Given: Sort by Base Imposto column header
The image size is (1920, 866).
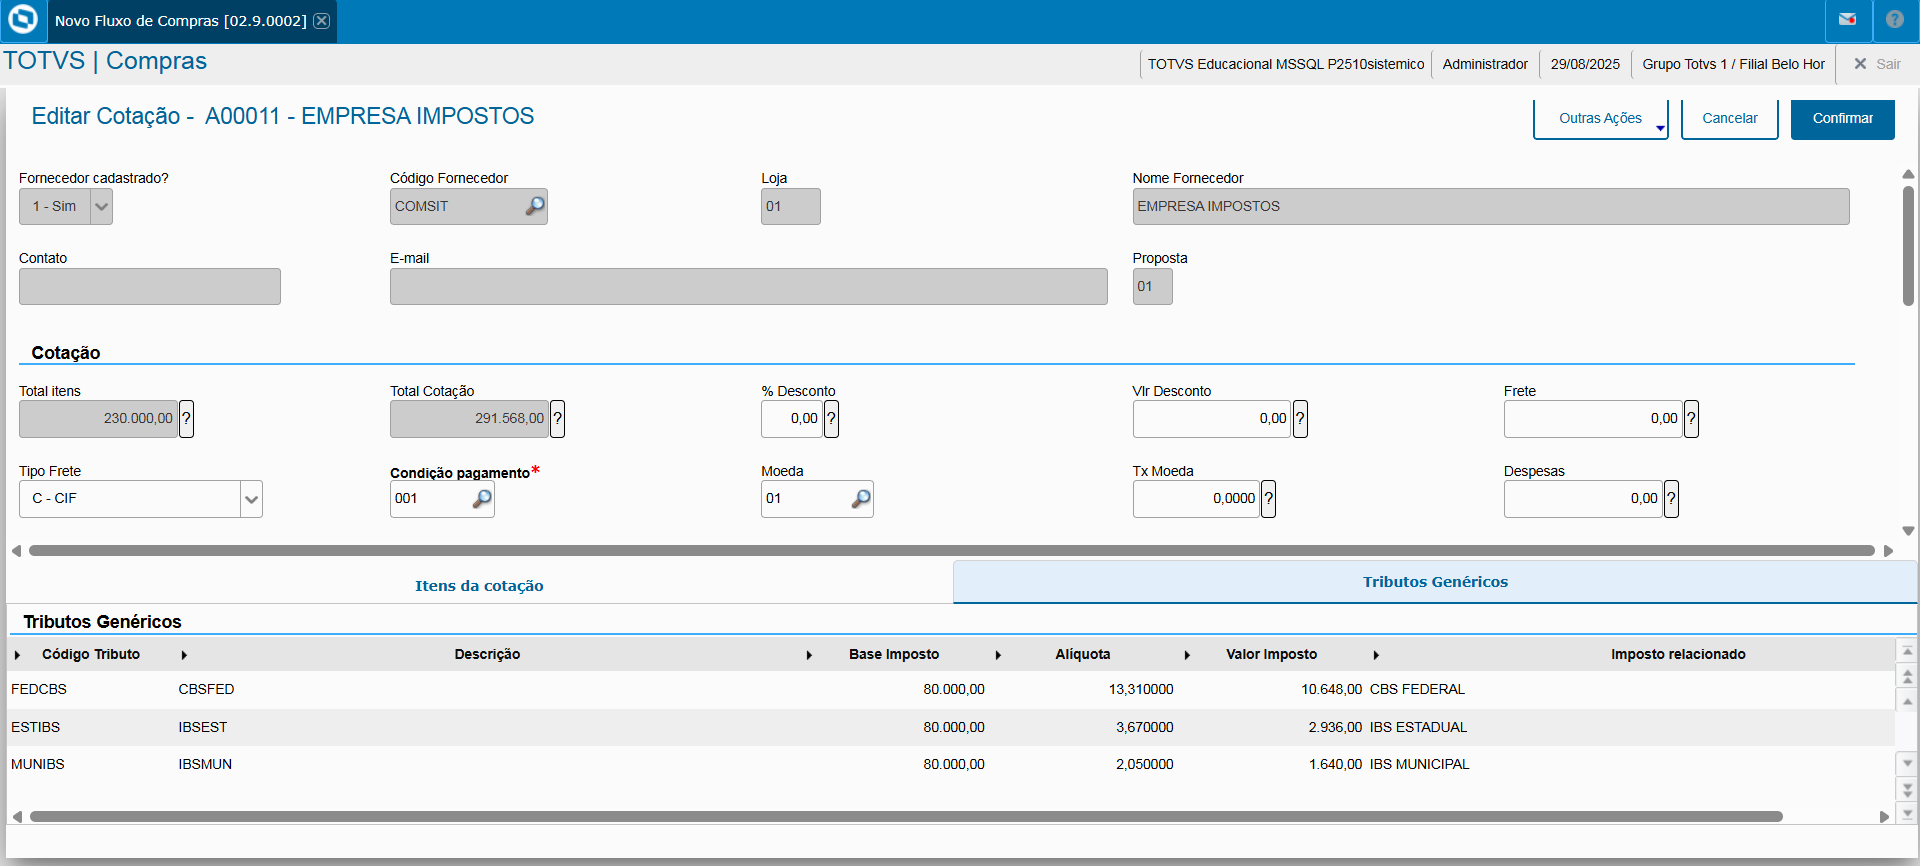Looking at the screenshot, I should pos(894,655).
